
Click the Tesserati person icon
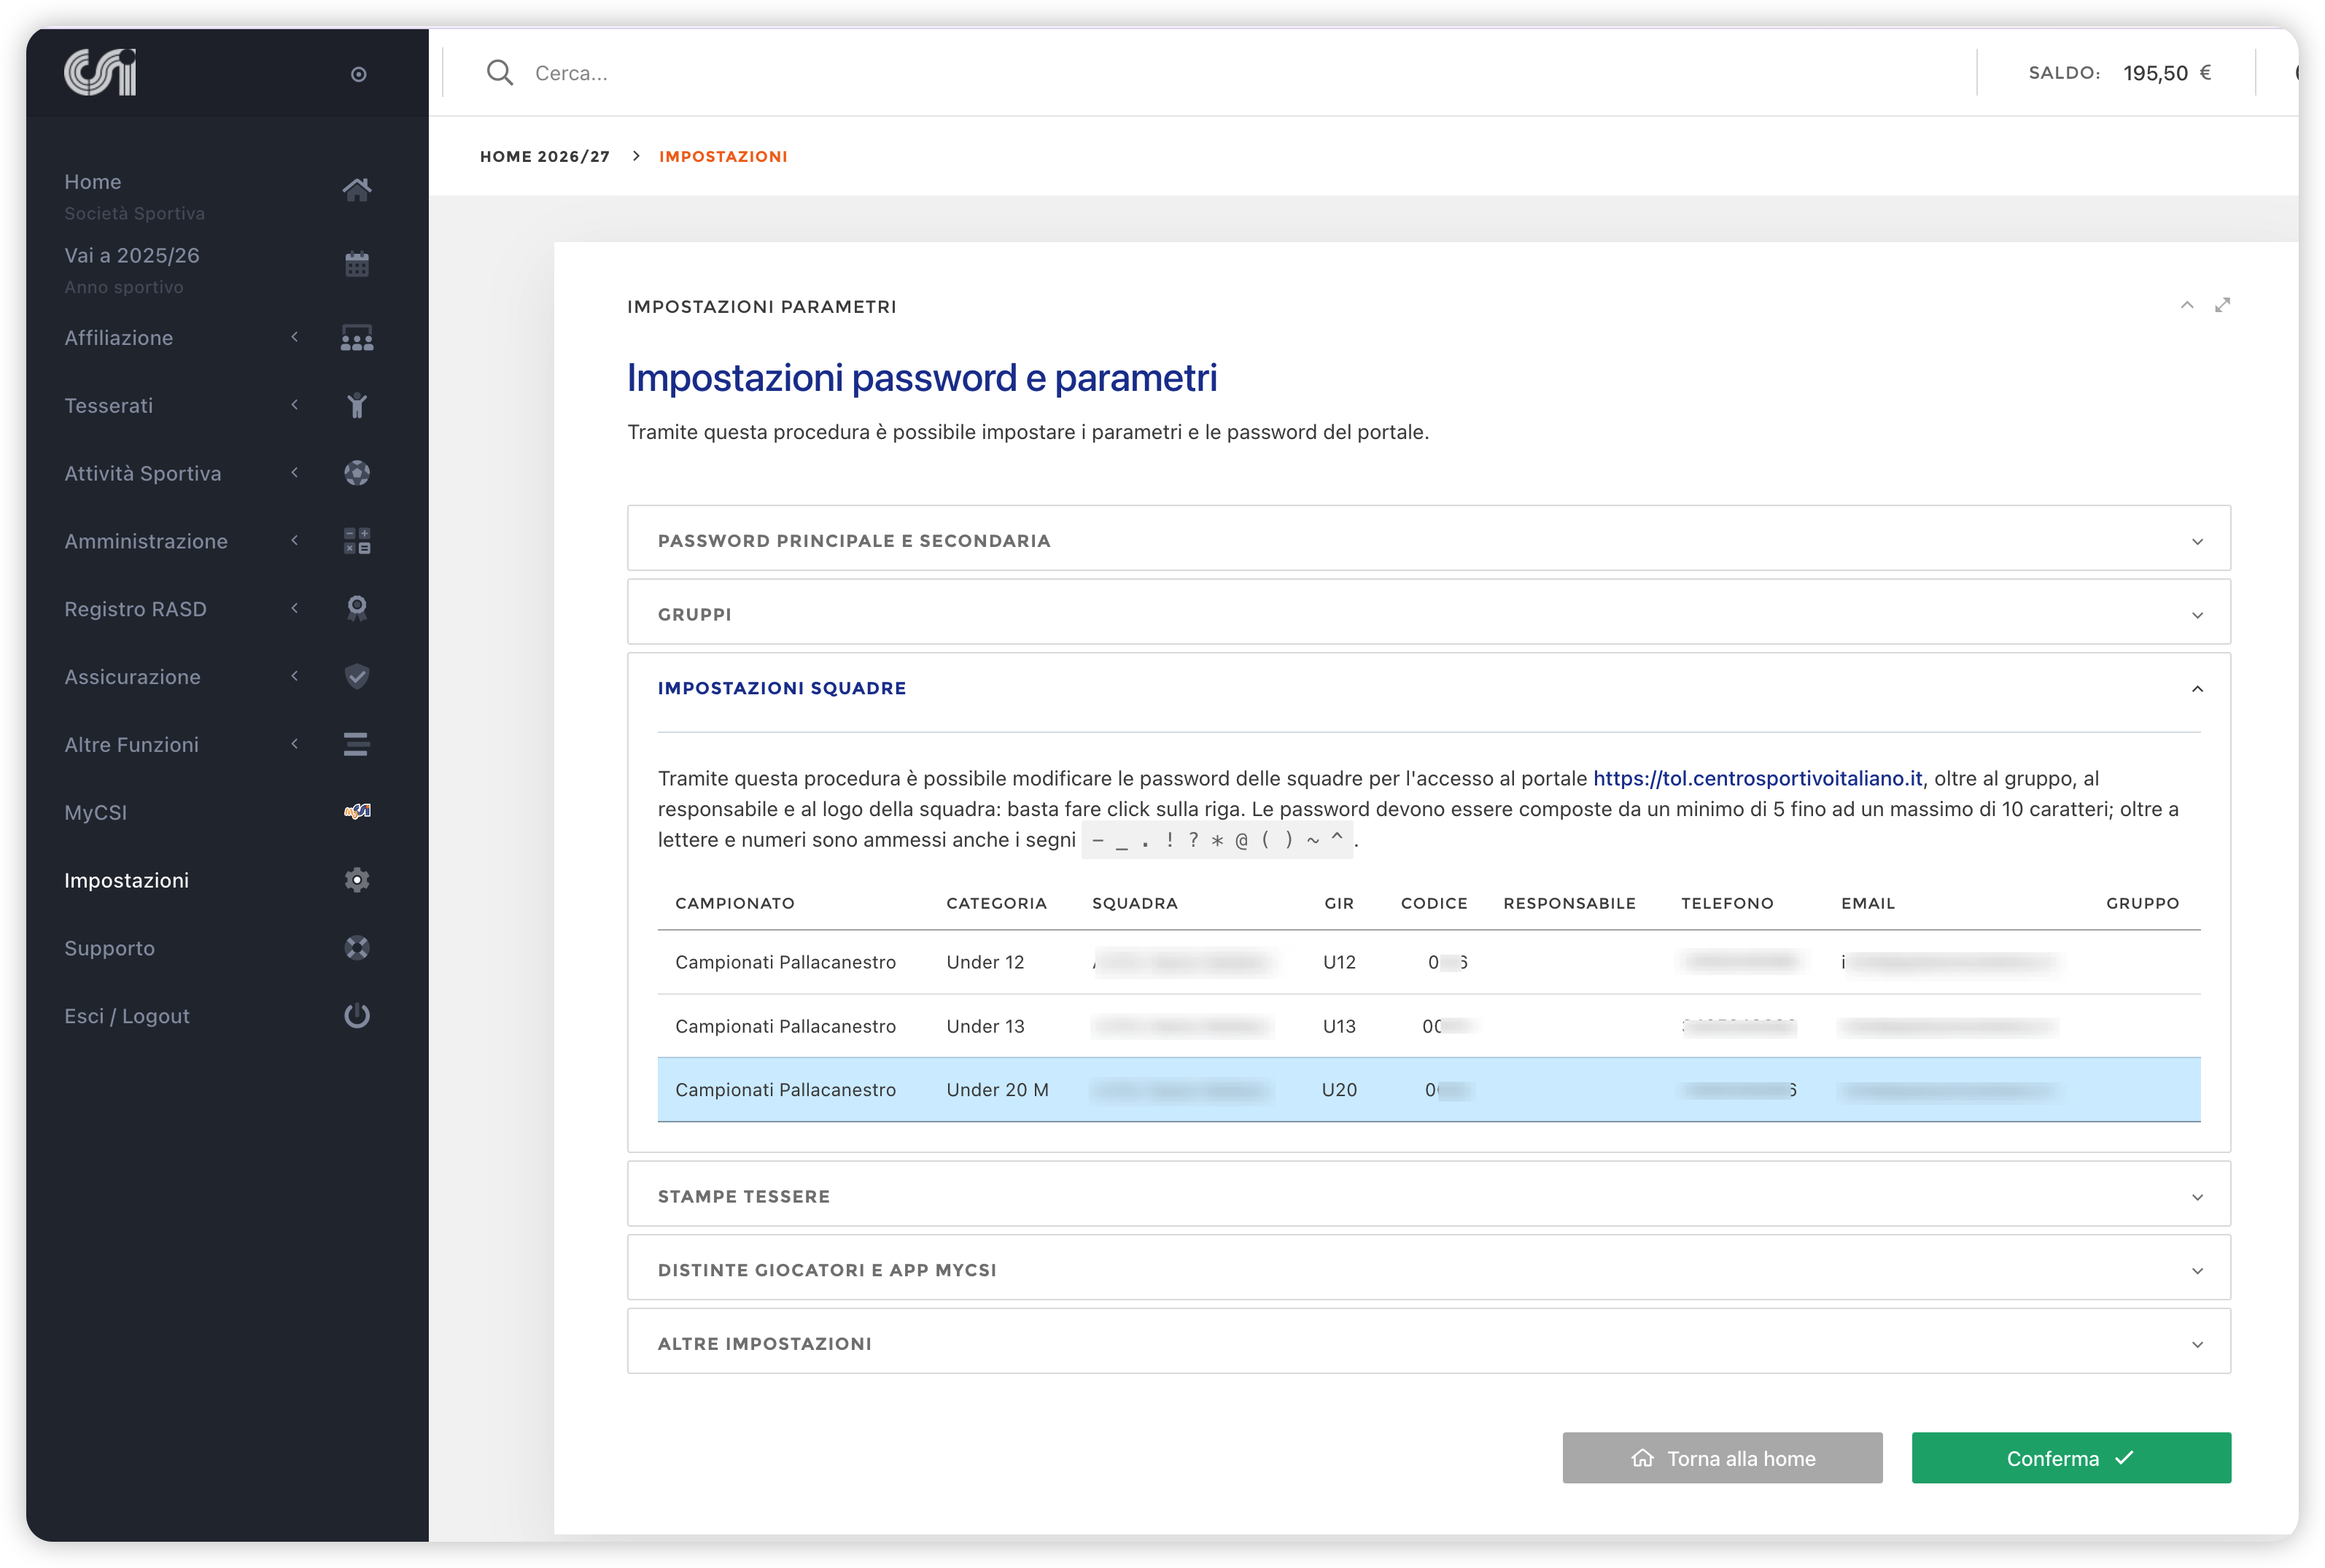357,405
